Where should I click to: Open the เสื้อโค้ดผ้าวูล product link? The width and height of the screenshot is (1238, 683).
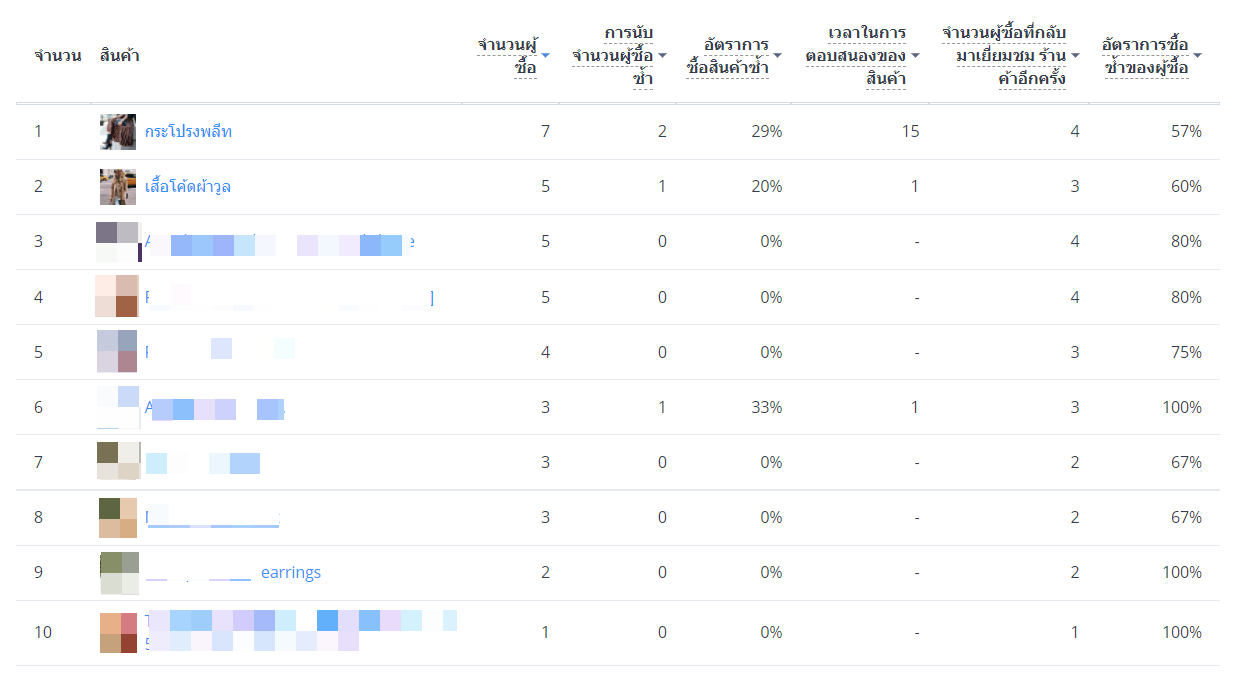188,186
